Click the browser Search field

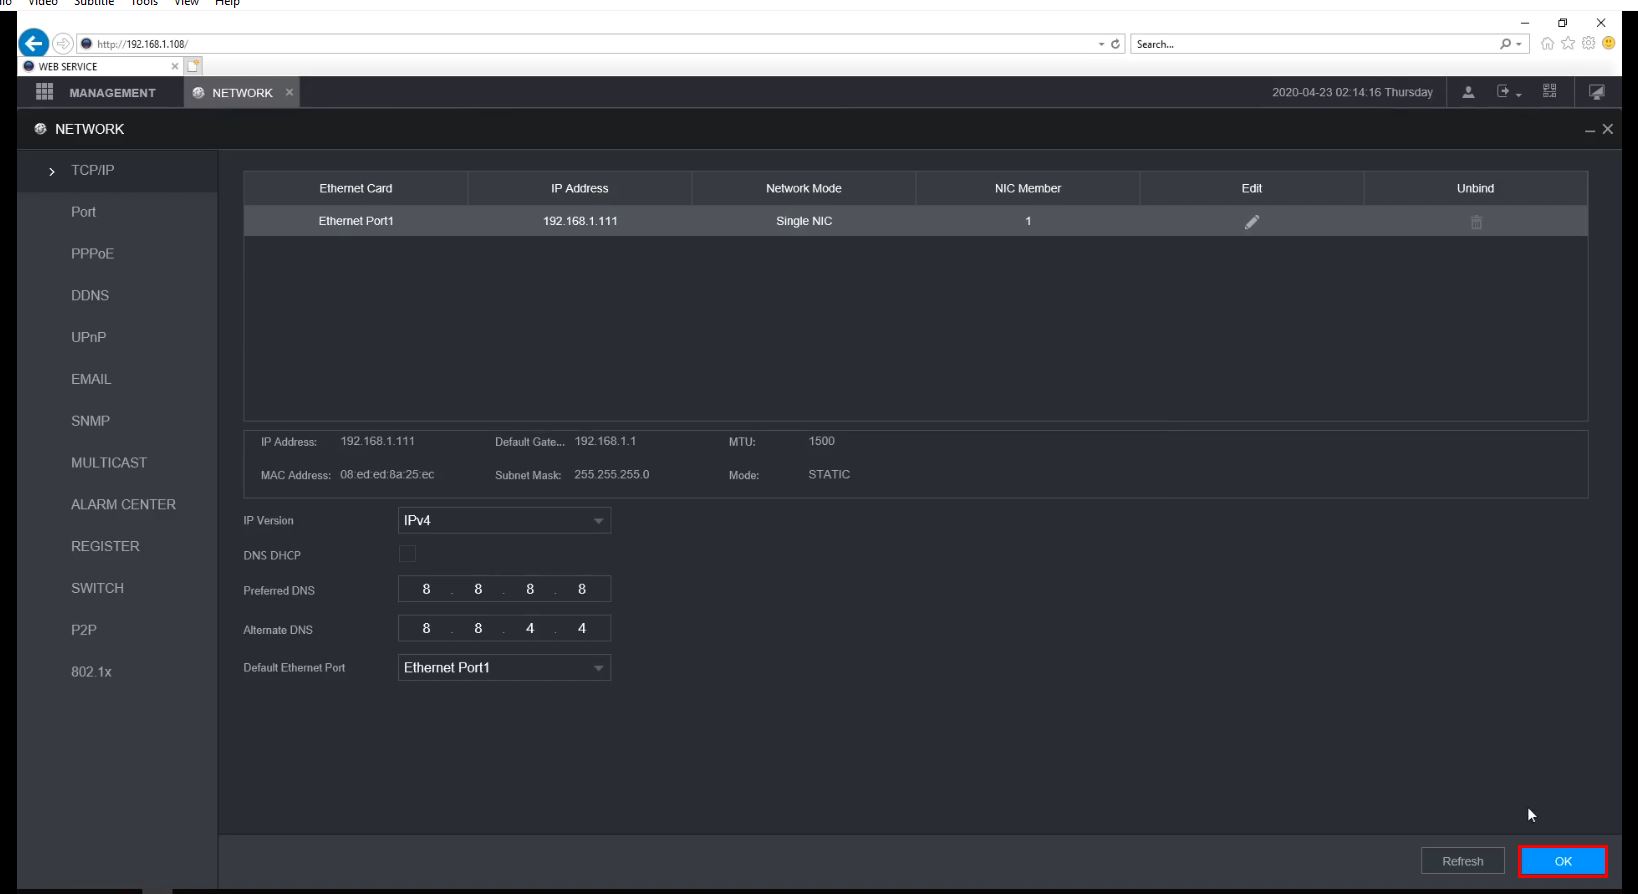(1314, 44)
